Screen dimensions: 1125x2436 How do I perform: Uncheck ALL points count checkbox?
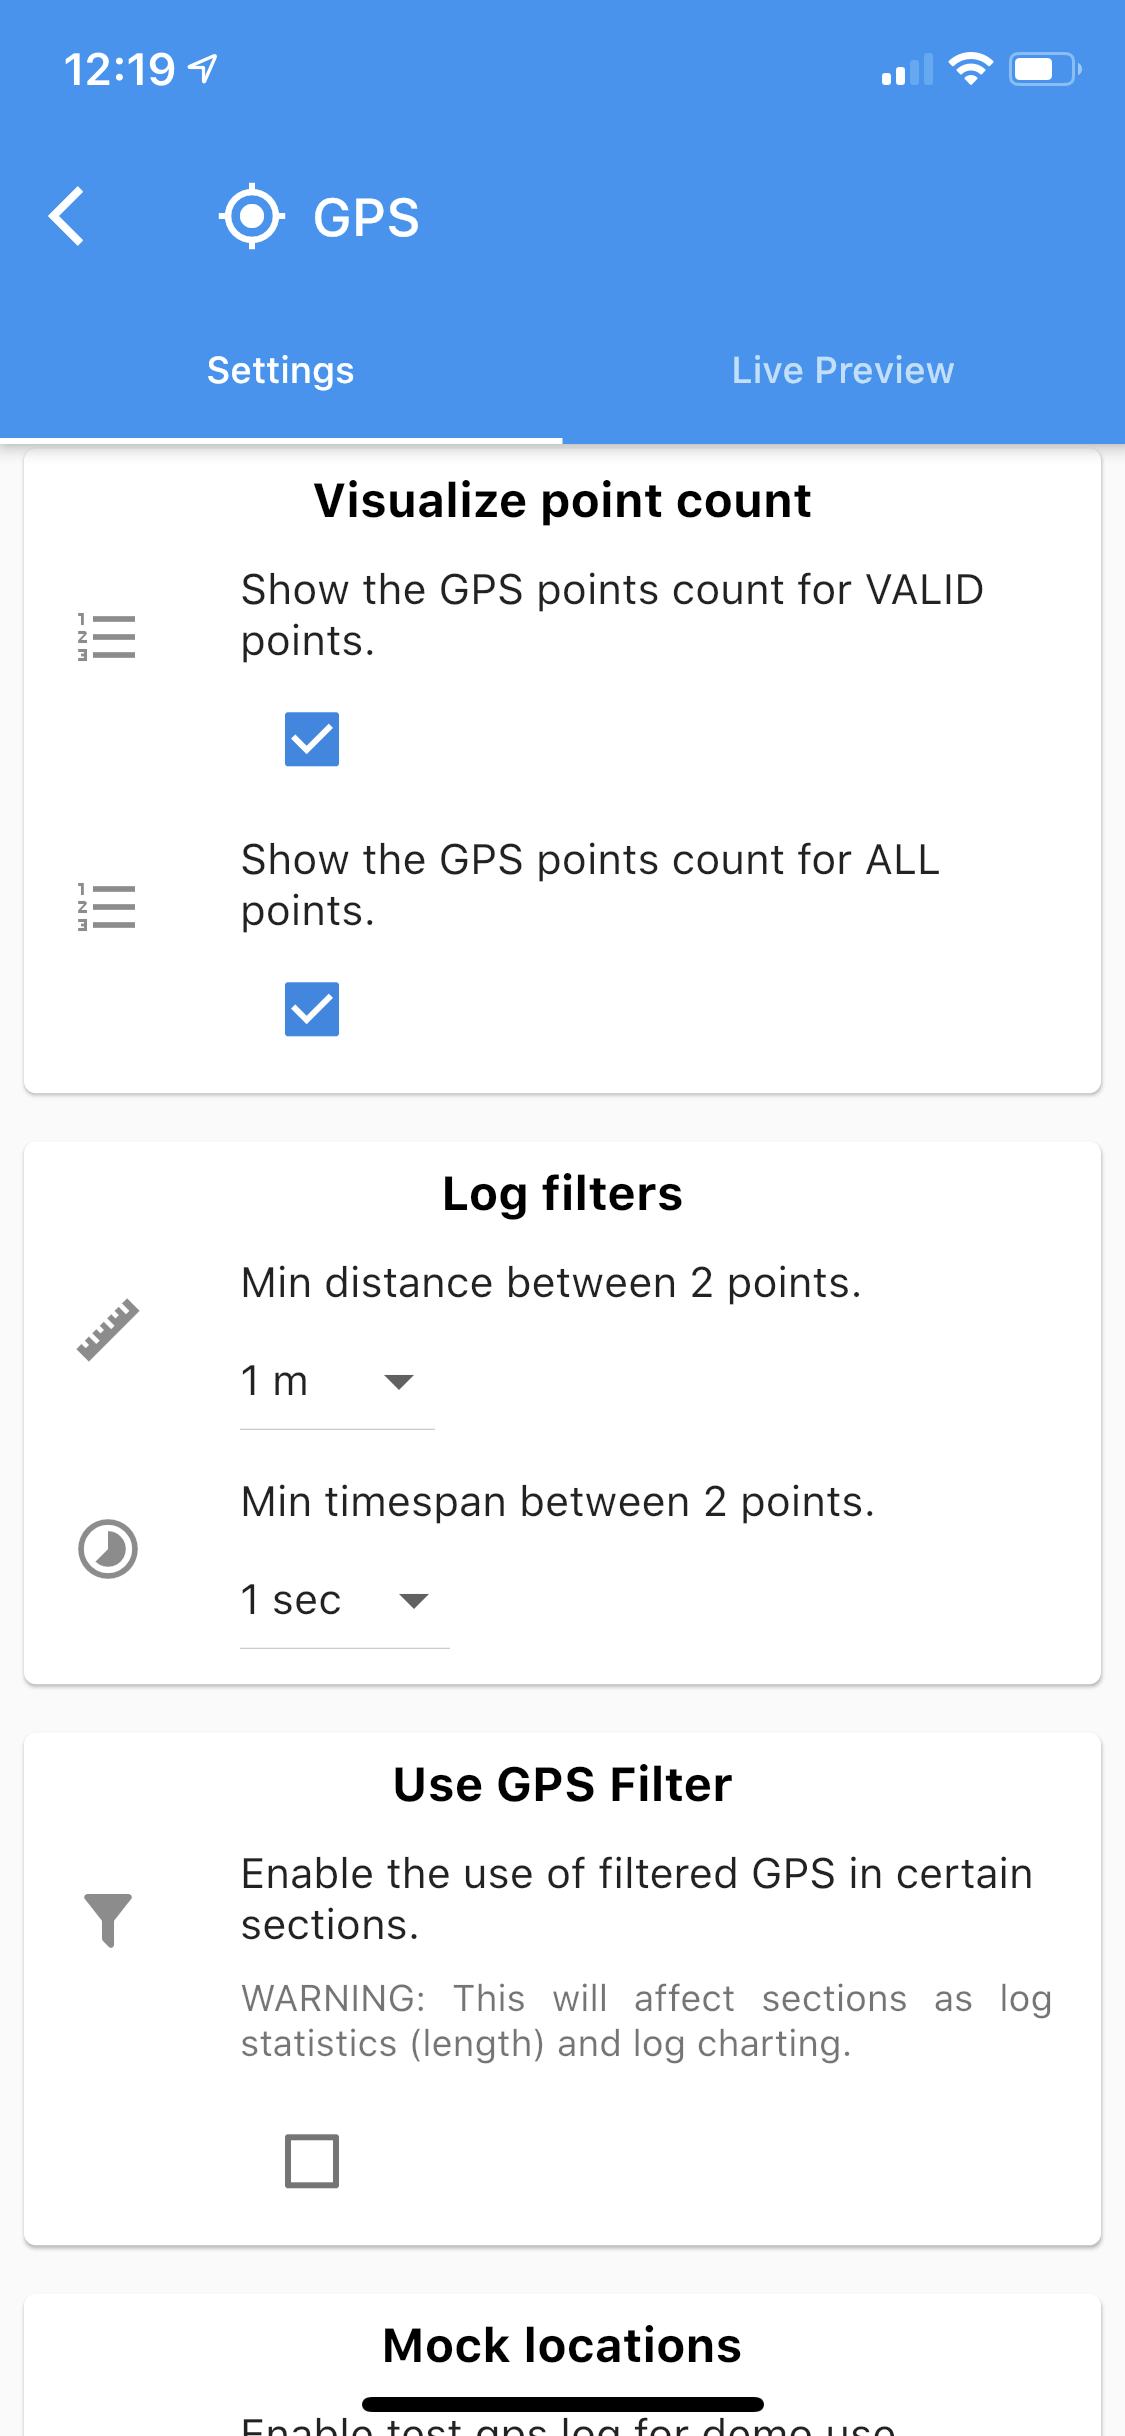312,1009
